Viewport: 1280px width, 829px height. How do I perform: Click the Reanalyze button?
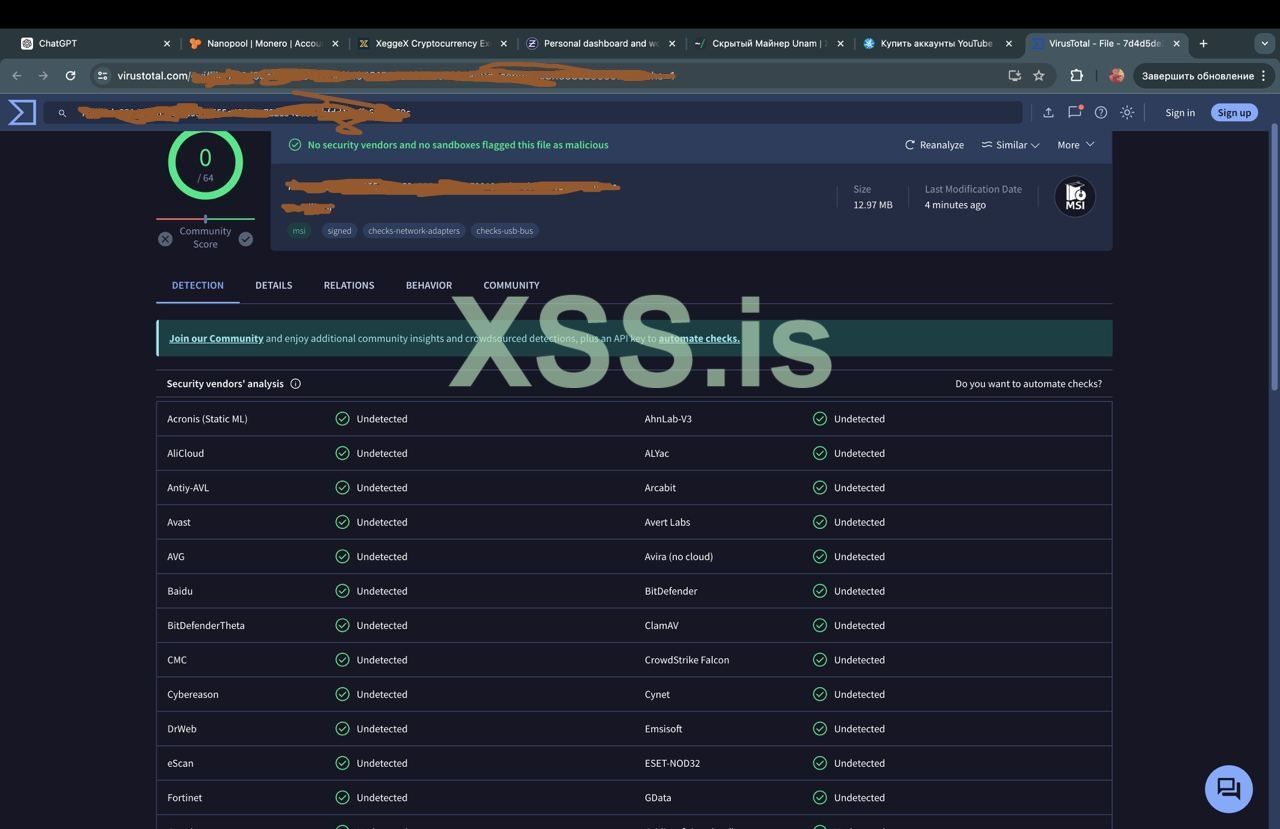(x=934, y=145)
